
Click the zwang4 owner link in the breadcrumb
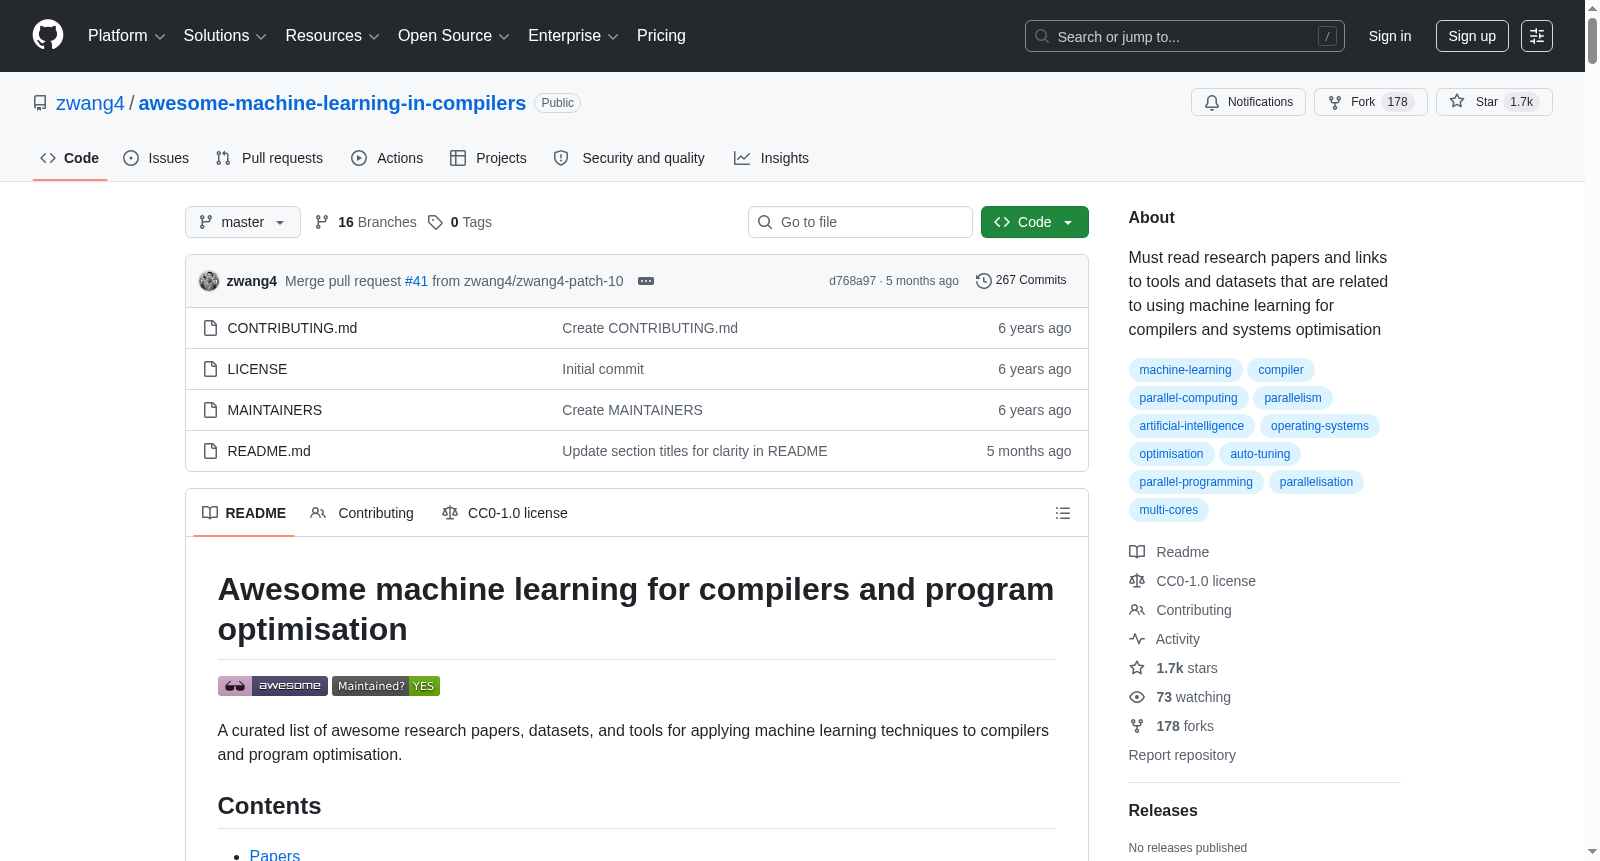tap(90, 103)
